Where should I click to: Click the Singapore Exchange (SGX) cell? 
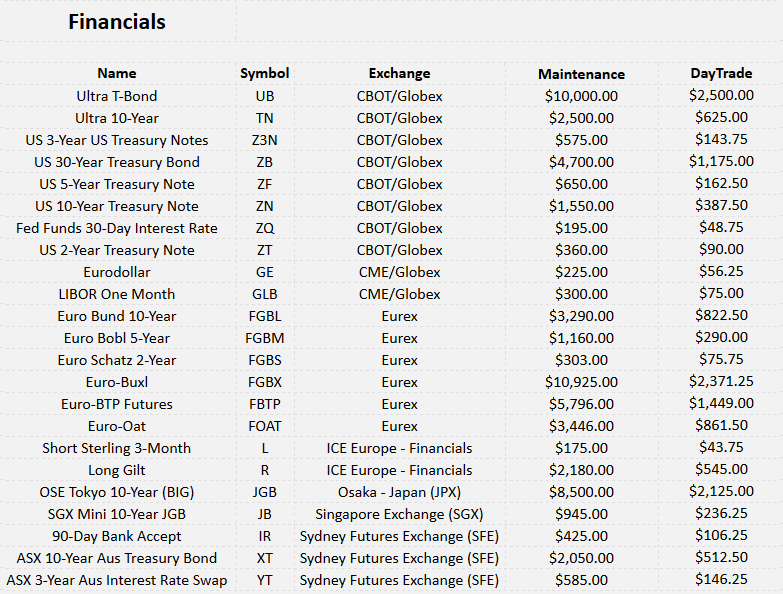[x=399, y=514]
